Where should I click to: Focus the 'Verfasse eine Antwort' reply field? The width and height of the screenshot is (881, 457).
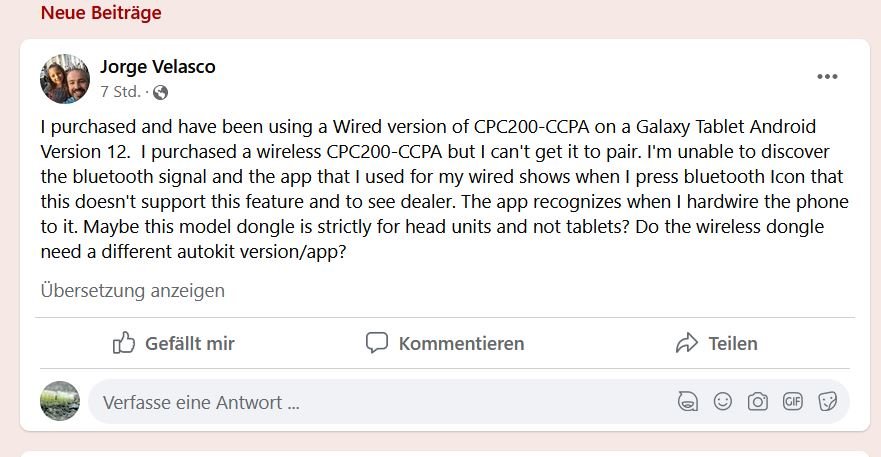[x=380, y=403]
